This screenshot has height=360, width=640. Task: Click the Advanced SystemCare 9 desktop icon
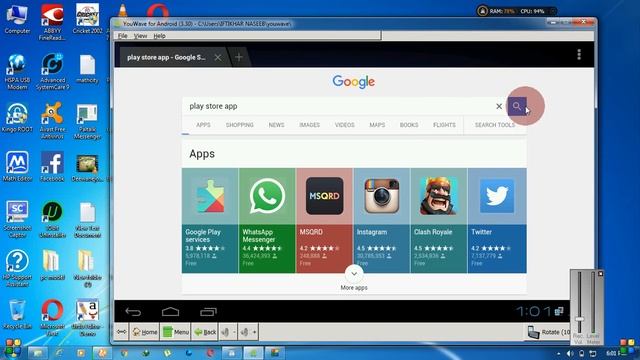click(52, 72)
